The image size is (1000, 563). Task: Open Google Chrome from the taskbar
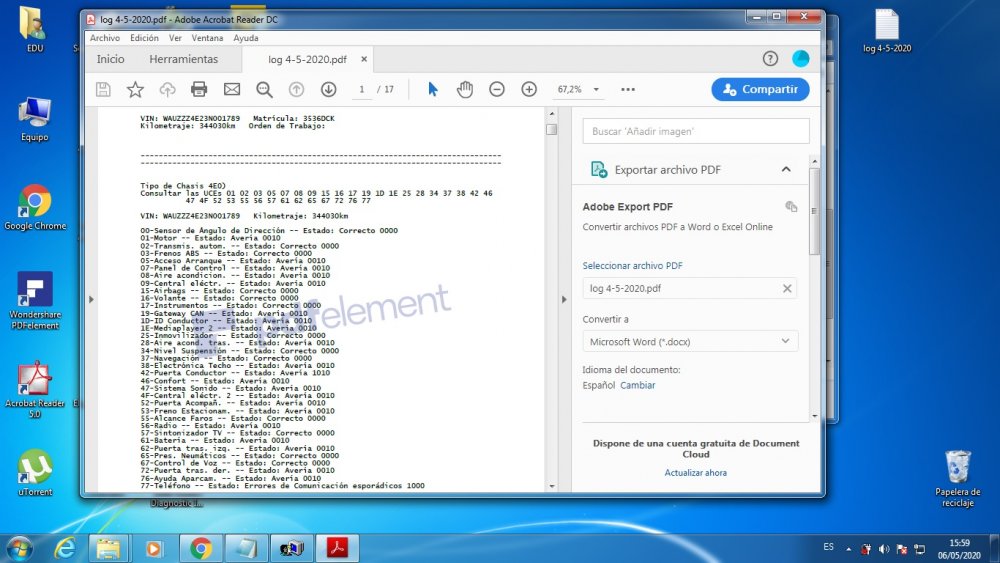[201, 548]
